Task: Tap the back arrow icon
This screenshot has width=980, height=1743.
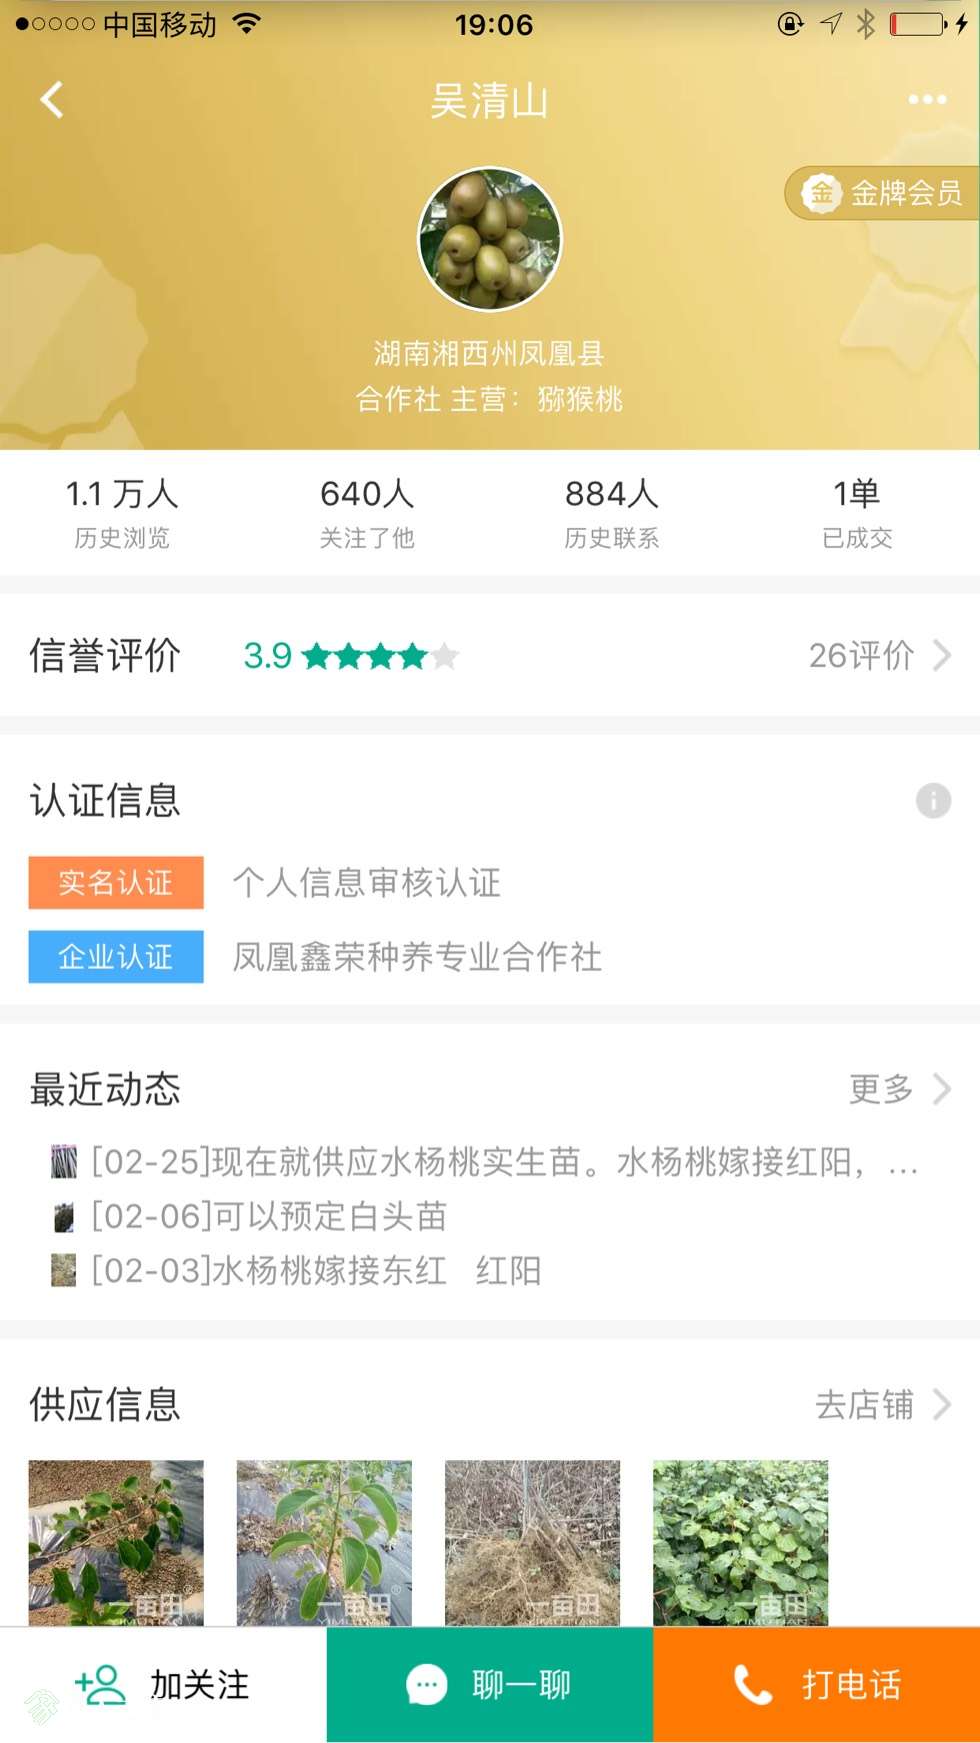Action: tap(52, 100)
